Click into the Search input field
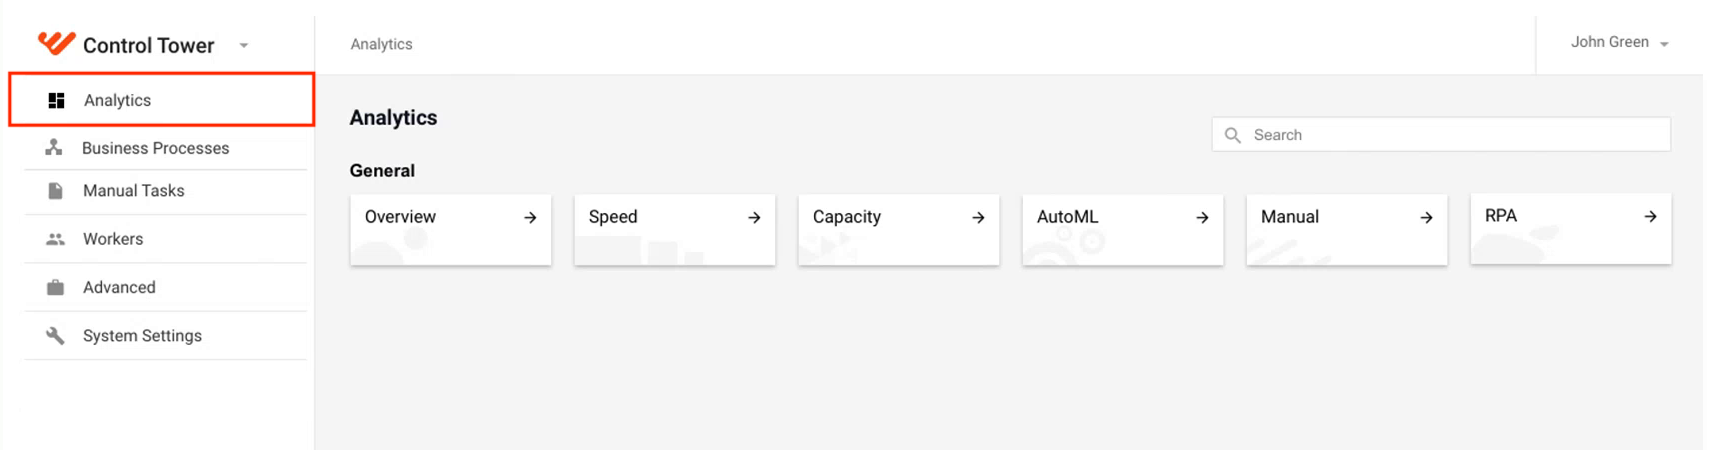 (x=1441, y=135)
